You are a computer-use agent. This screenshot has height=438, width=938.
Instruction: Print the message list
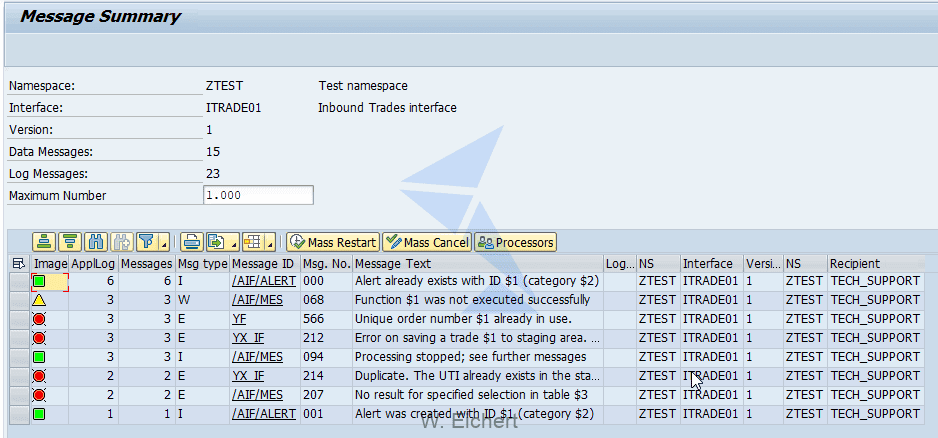click(192, 242)
